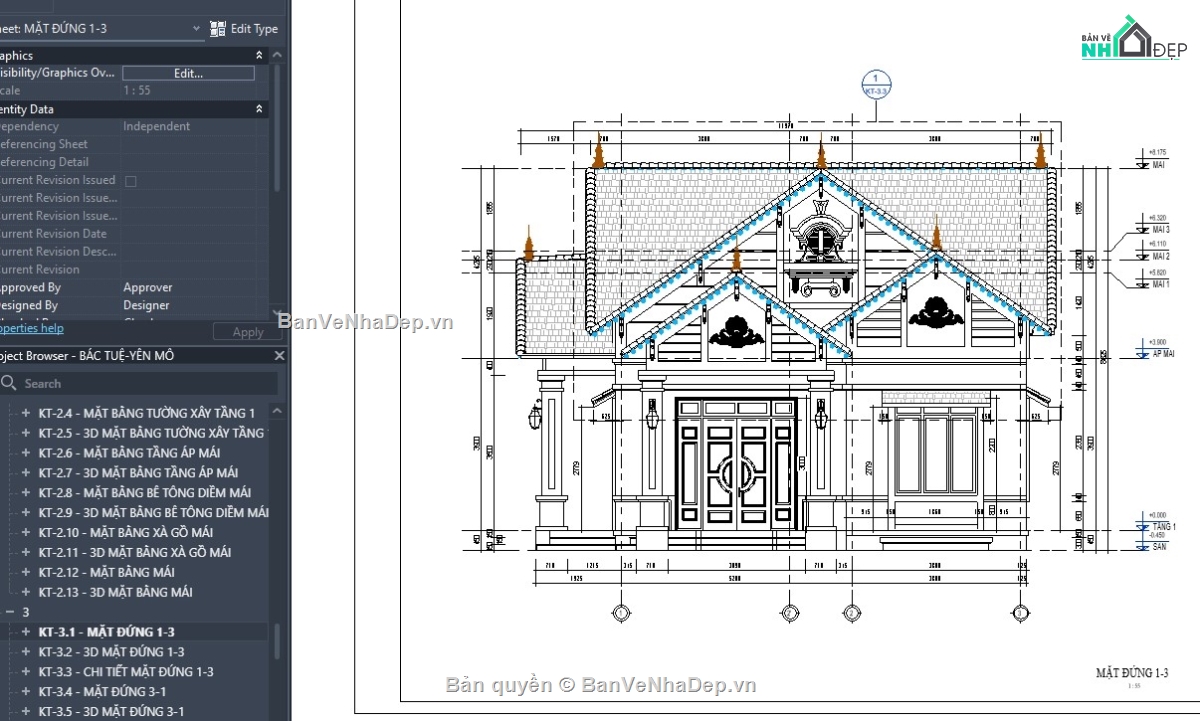Select sheet KT-3.5 - 3D MẶT ĐỨNG 3-1
Image resolution: width=1200 pixels, height=721 pixels.
pyautogui.click(x=112, y=712)
